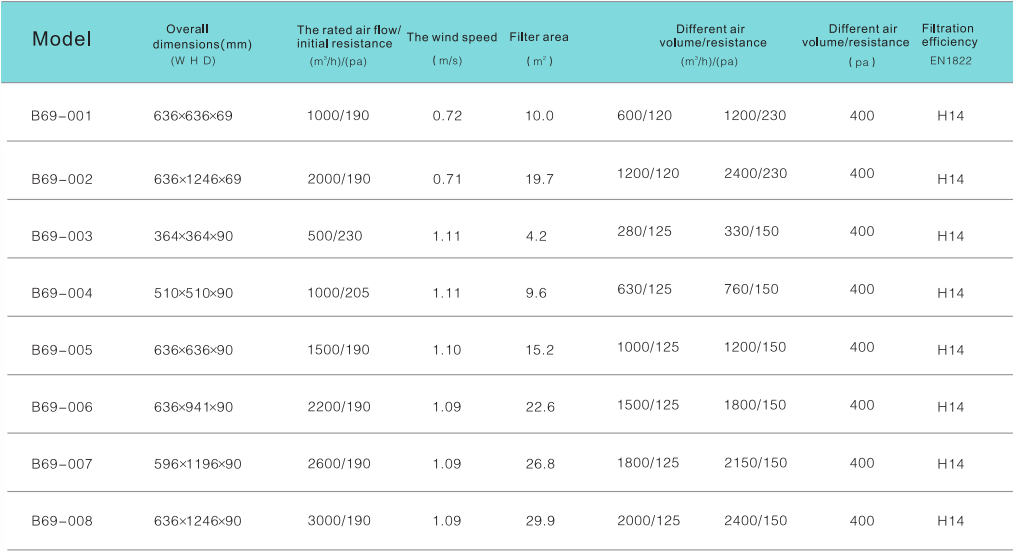Select dimensions 596×1196×90 cell

click(x=197, y=464)
